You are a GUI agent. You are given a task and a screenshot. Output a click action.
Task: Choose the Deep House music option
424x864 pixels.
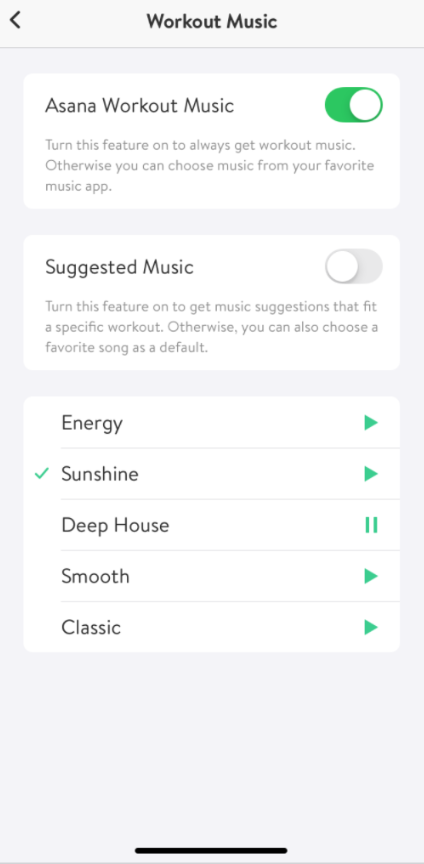[x=211, y=525]
